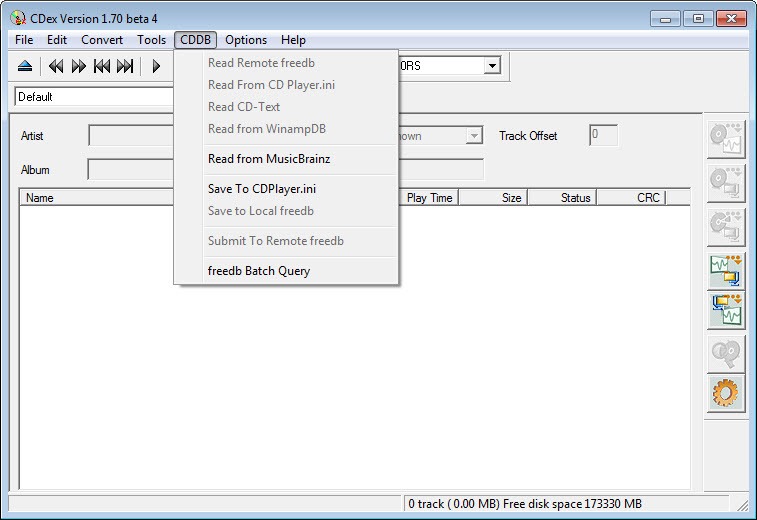Sort by Name column header
Viewport: 757px width, 520px height.
pos(97,198)
